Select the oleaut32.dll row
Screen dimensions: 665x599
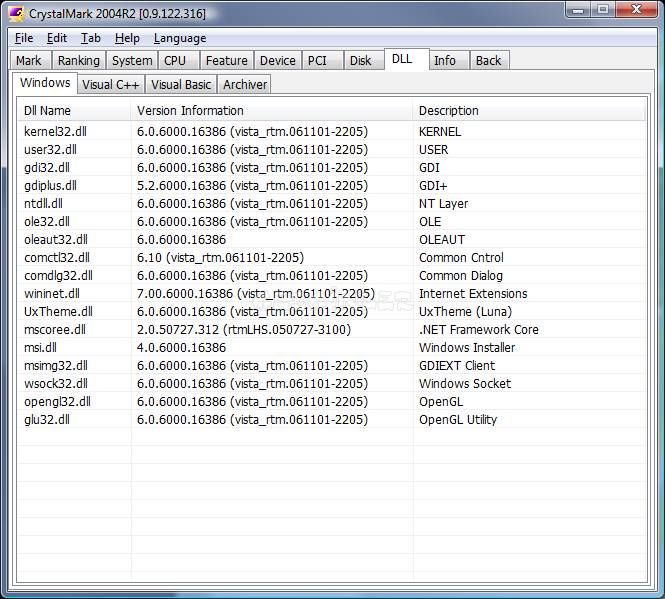tap(332, 240)
